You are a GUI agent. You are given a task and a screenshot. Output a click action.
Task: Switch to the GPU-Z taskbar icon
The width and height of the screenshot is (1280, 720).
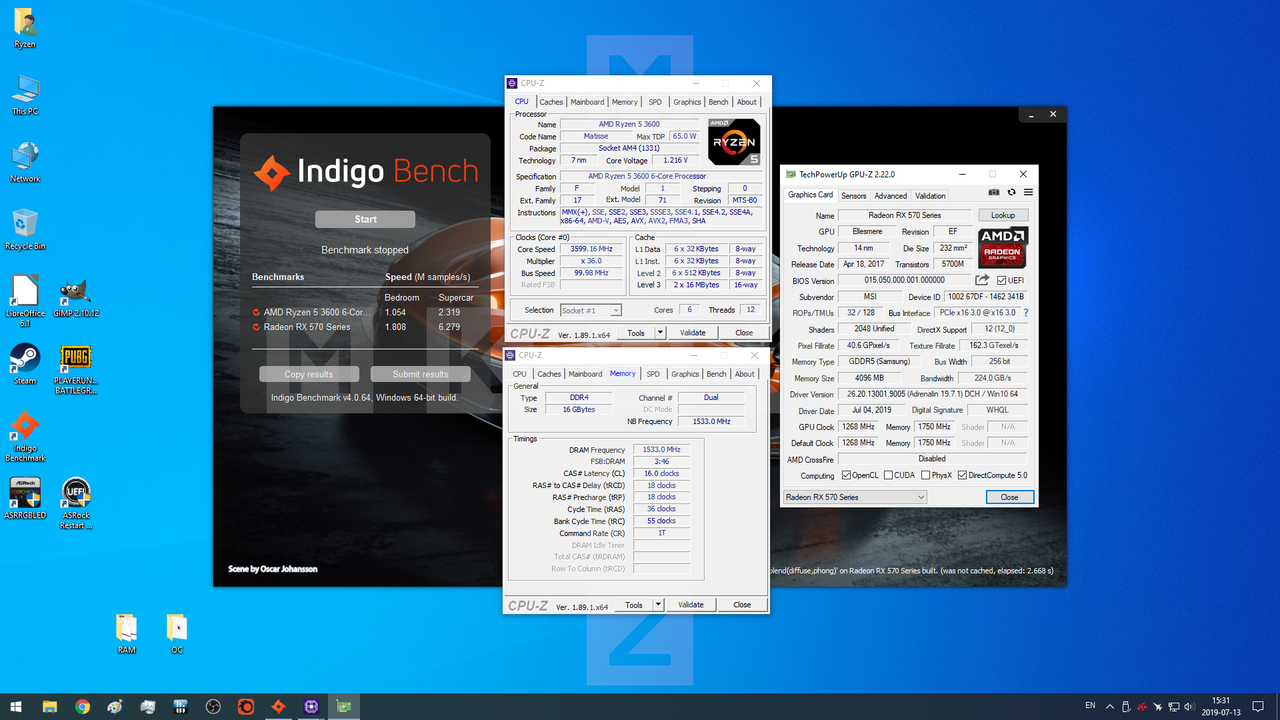coord(344,707)
